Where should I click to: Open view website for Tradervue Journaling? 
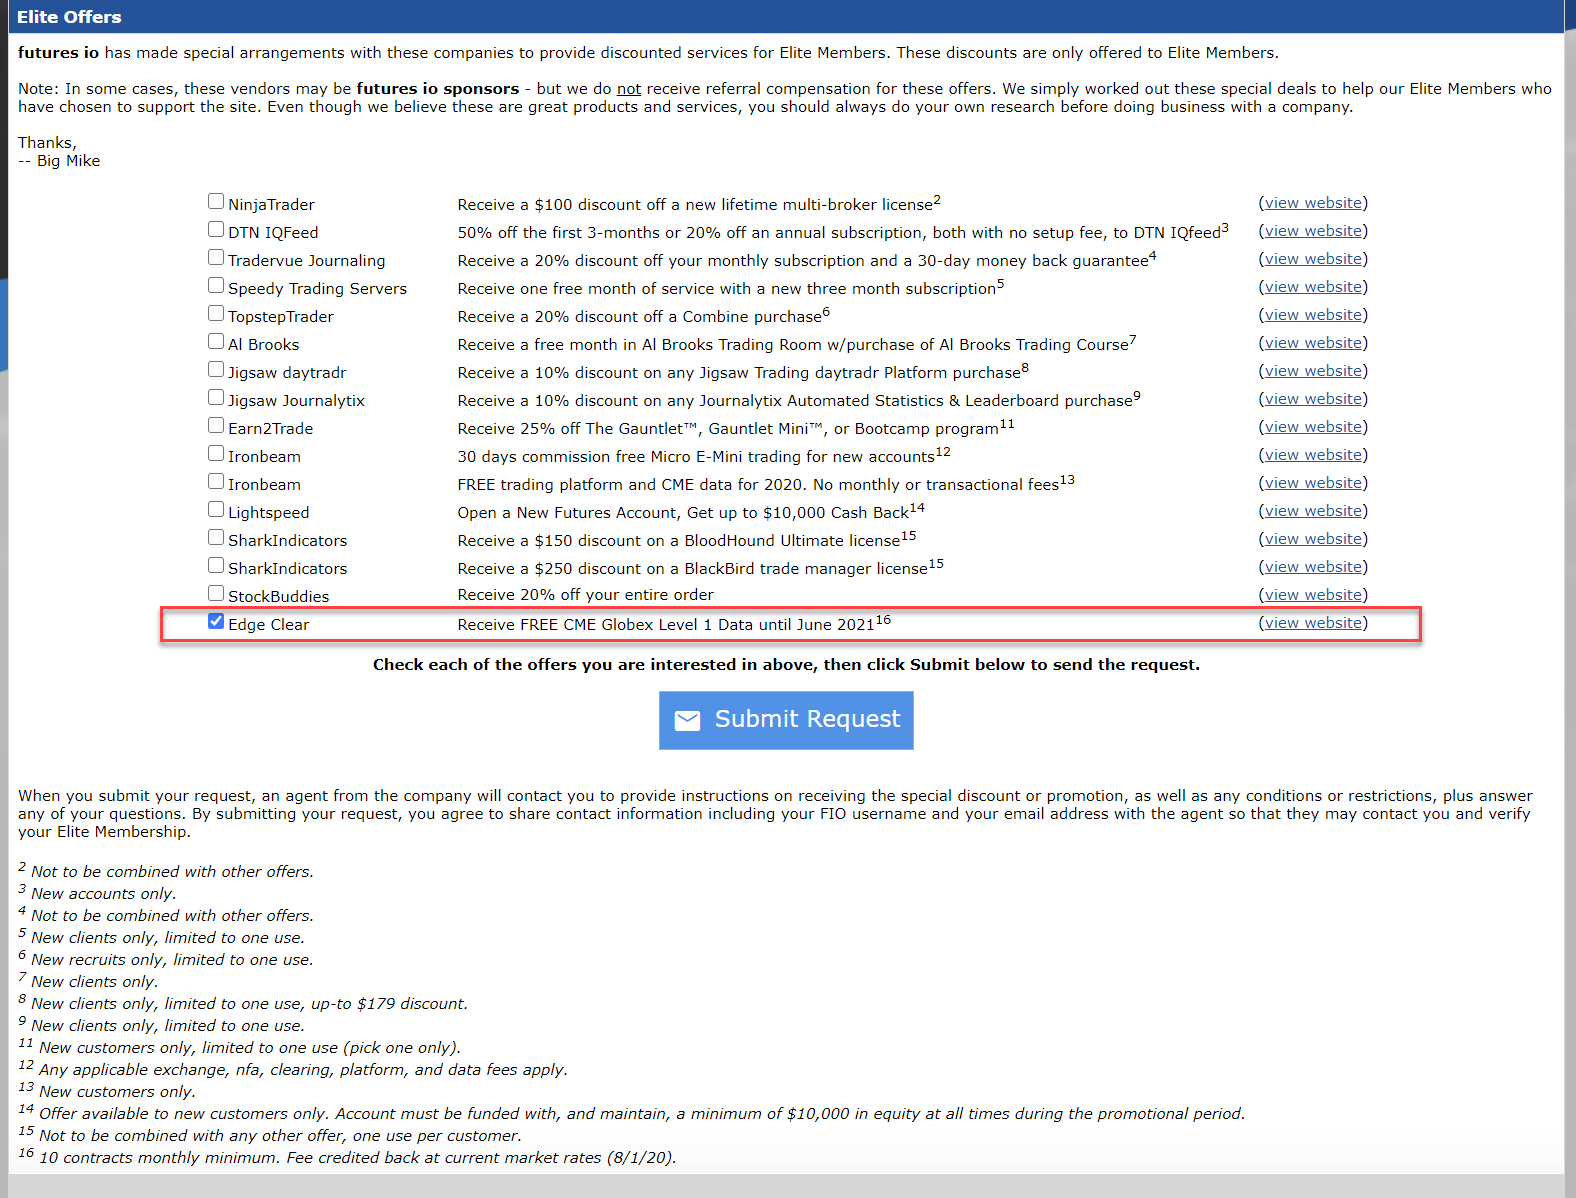(1313, 259)
